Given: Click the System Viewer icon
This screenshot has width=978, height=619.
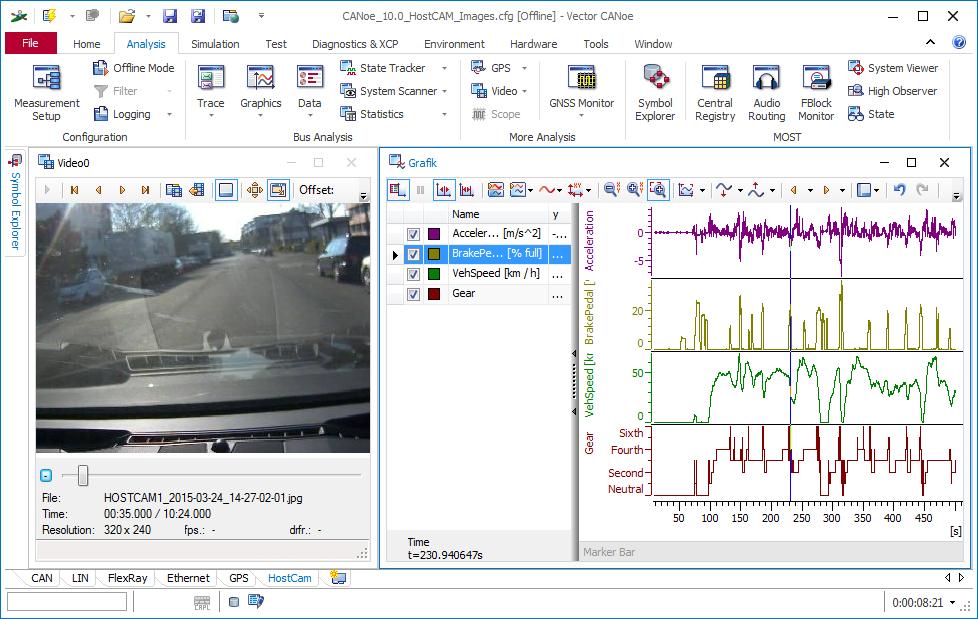Looking at the screenshot, I should (x=856, y=68).
